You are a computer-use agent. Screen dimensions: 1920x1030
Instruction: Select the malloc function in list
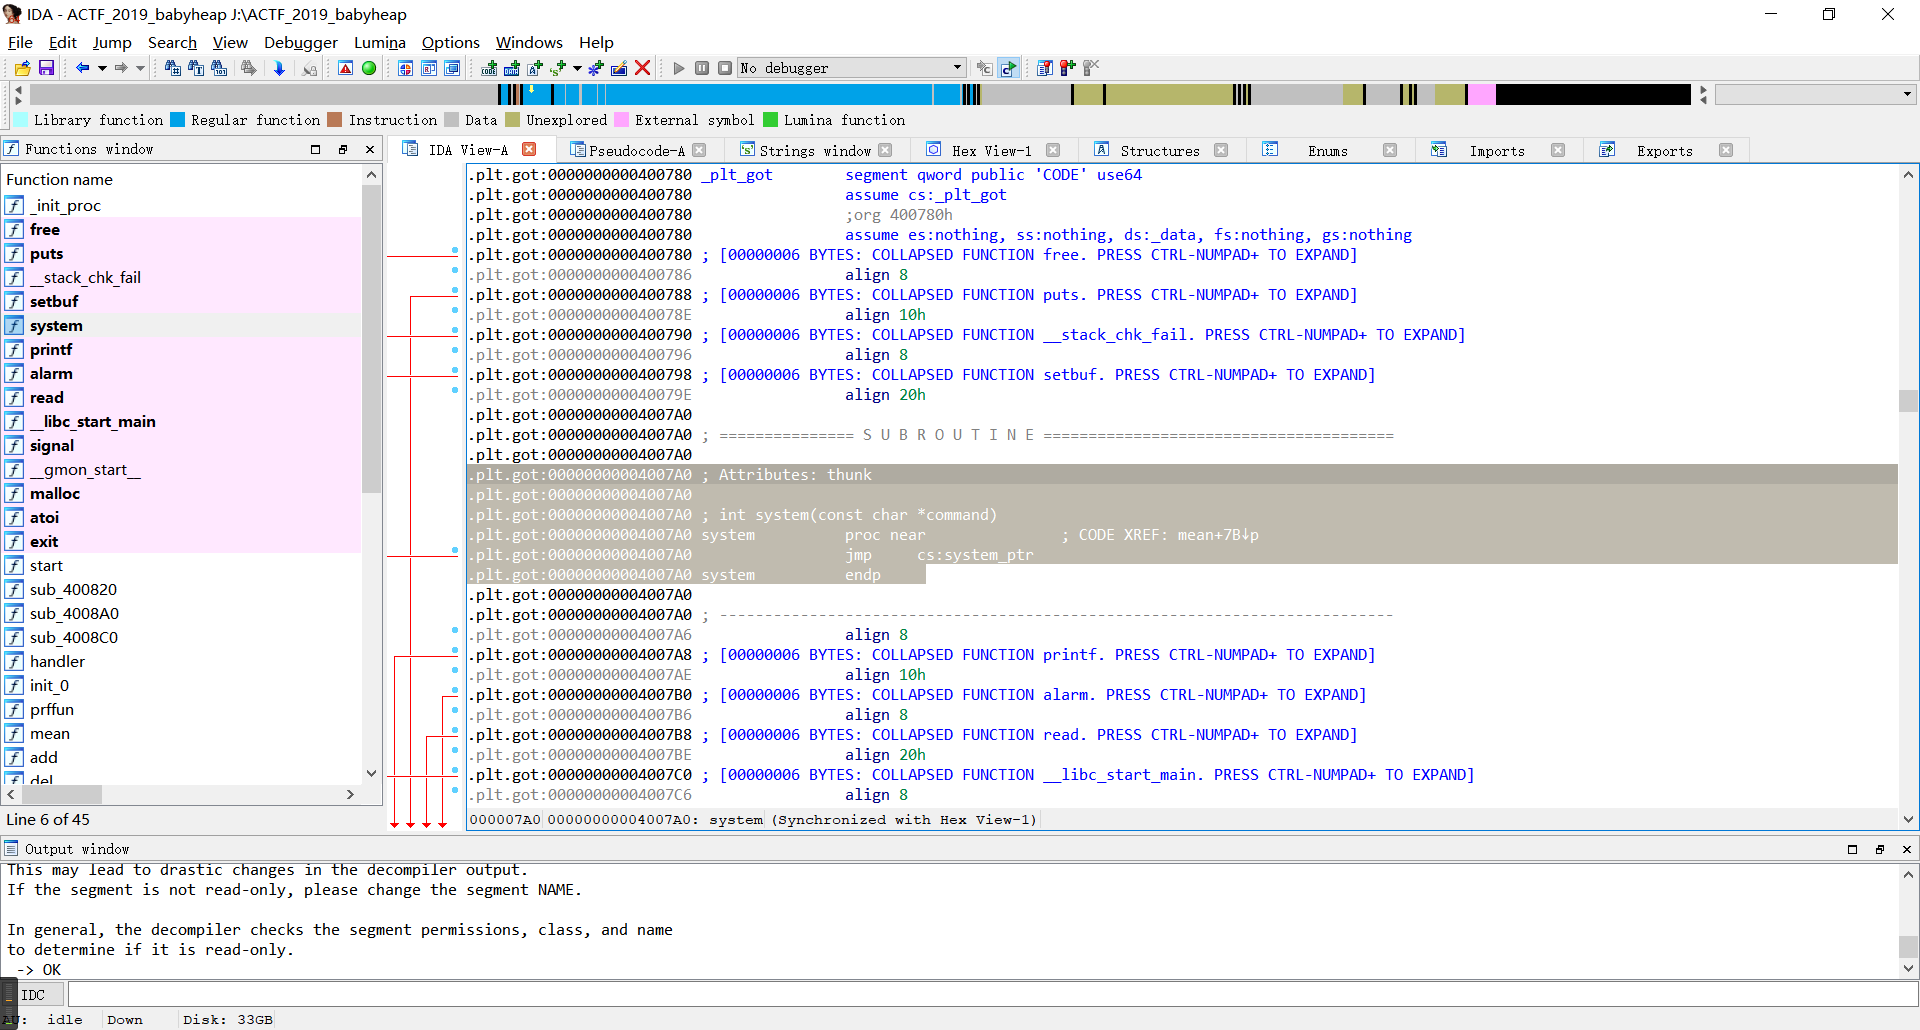pyautogui.click(x=55, y=493)
